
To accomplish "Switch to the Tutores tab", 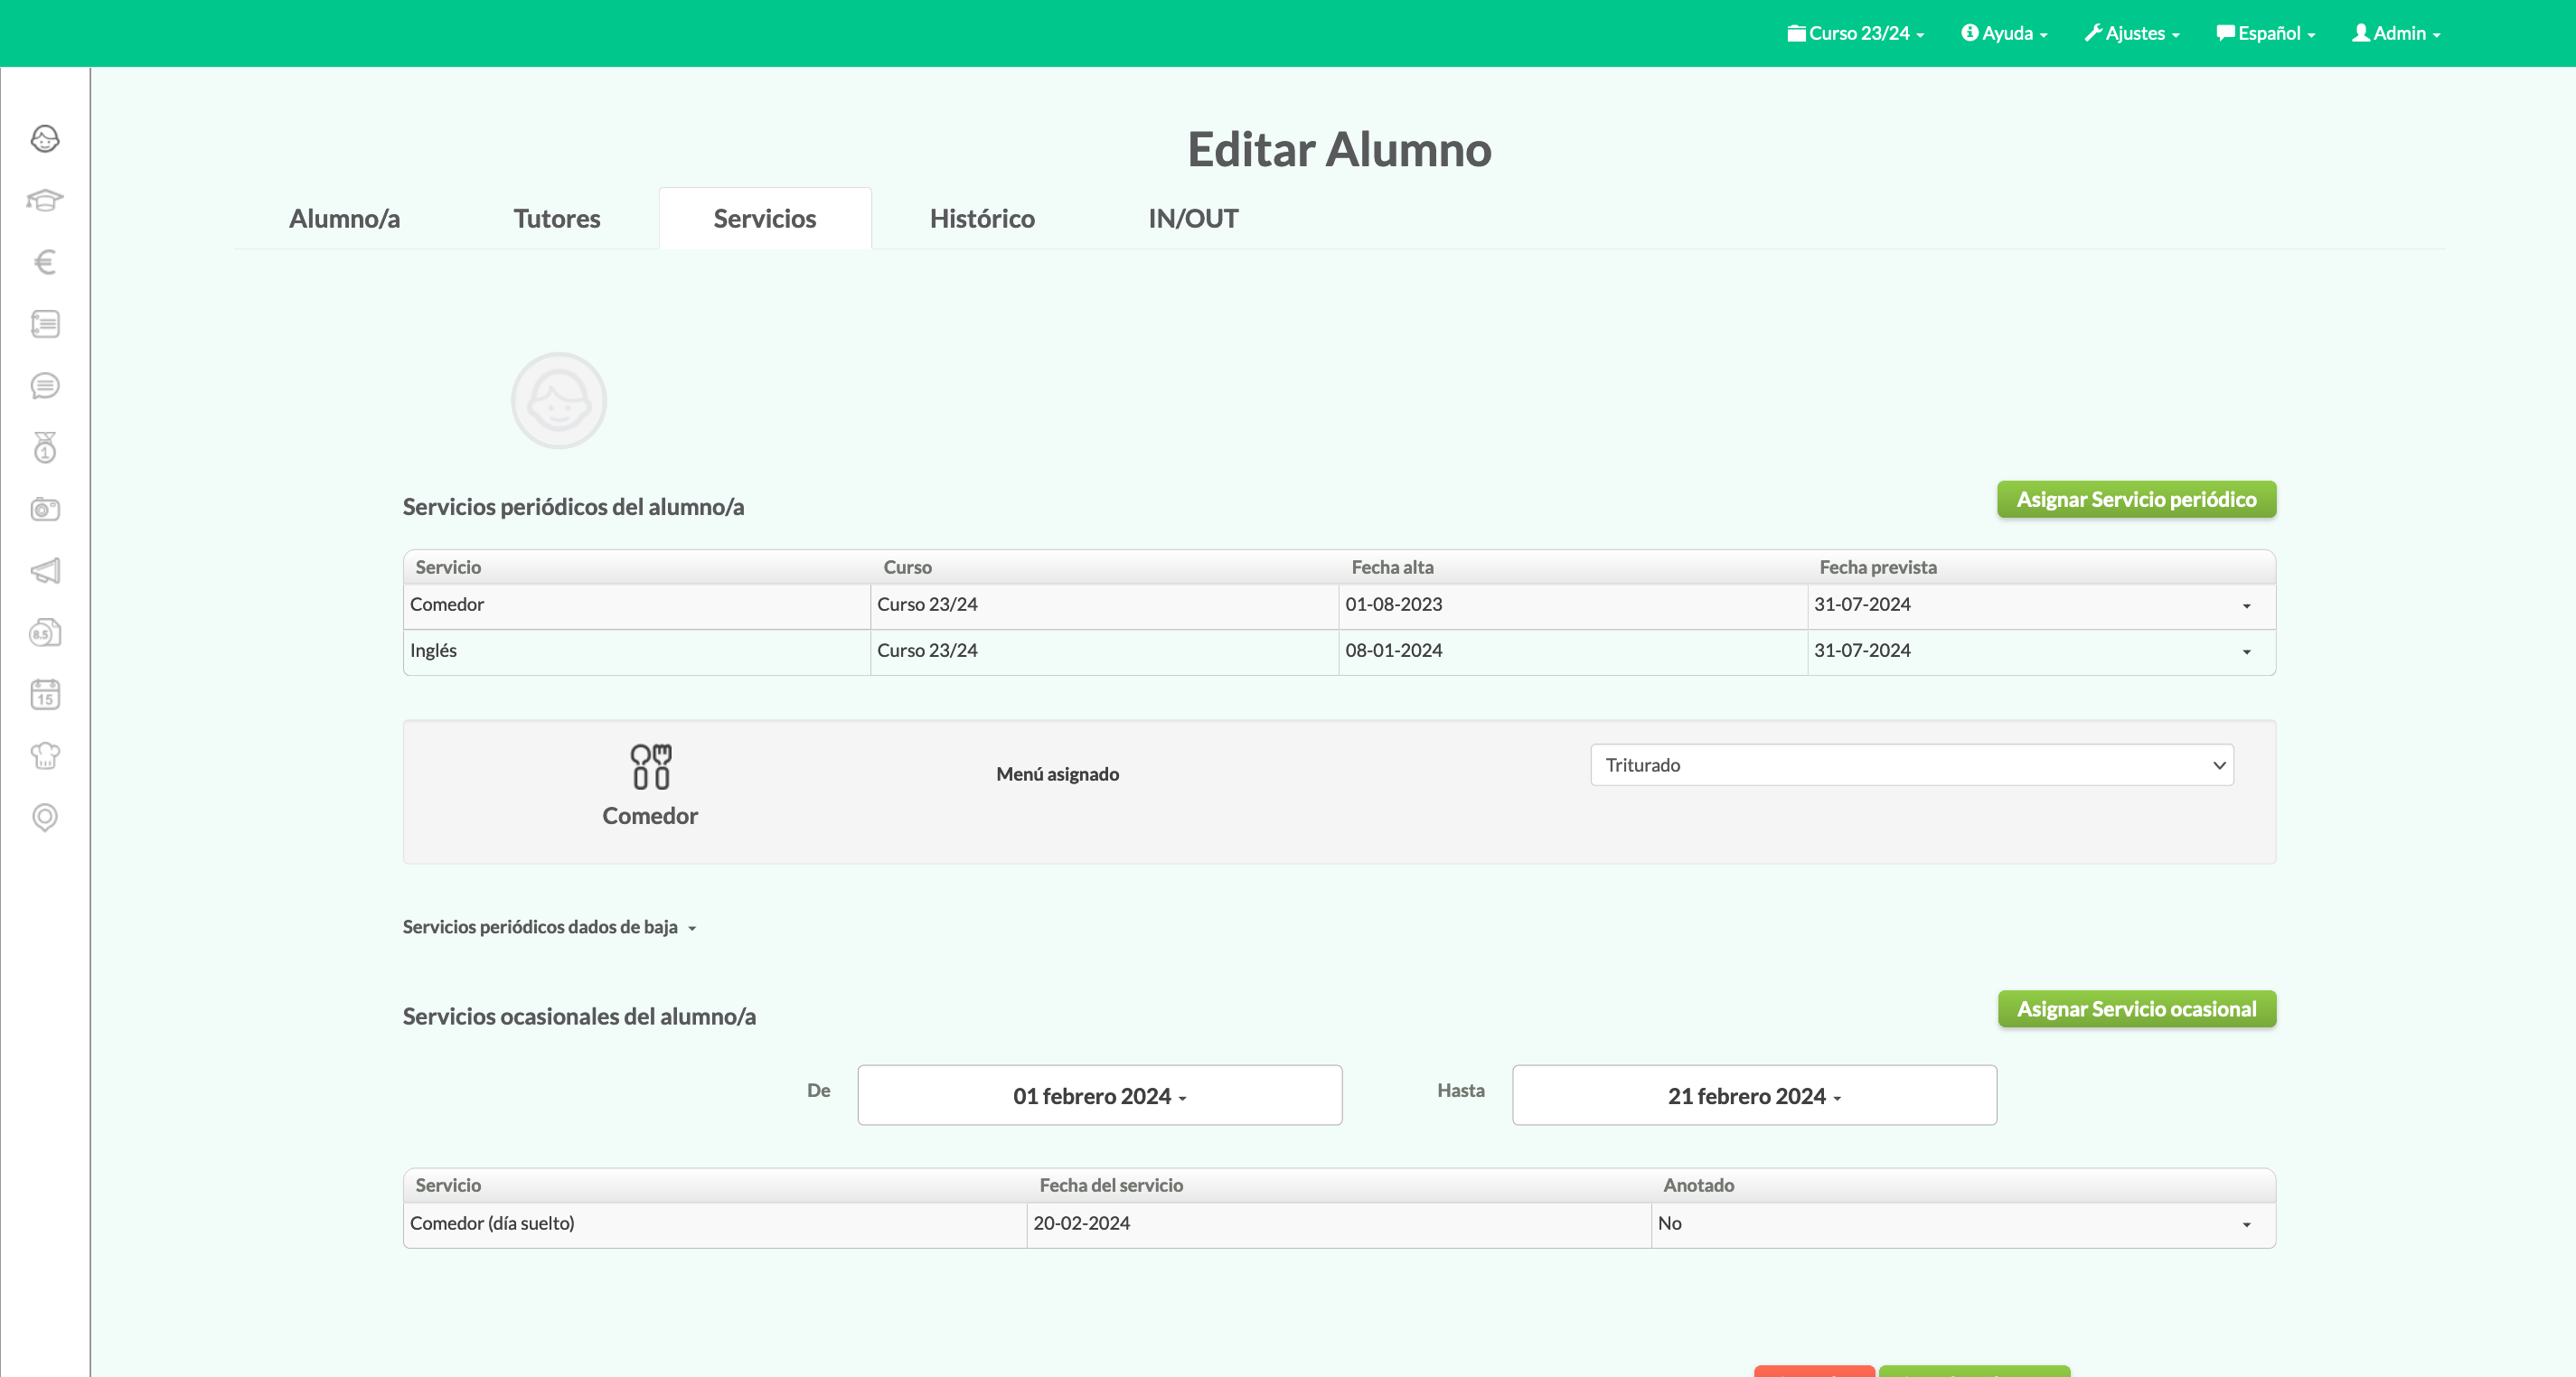I will [x=556, y=219].
